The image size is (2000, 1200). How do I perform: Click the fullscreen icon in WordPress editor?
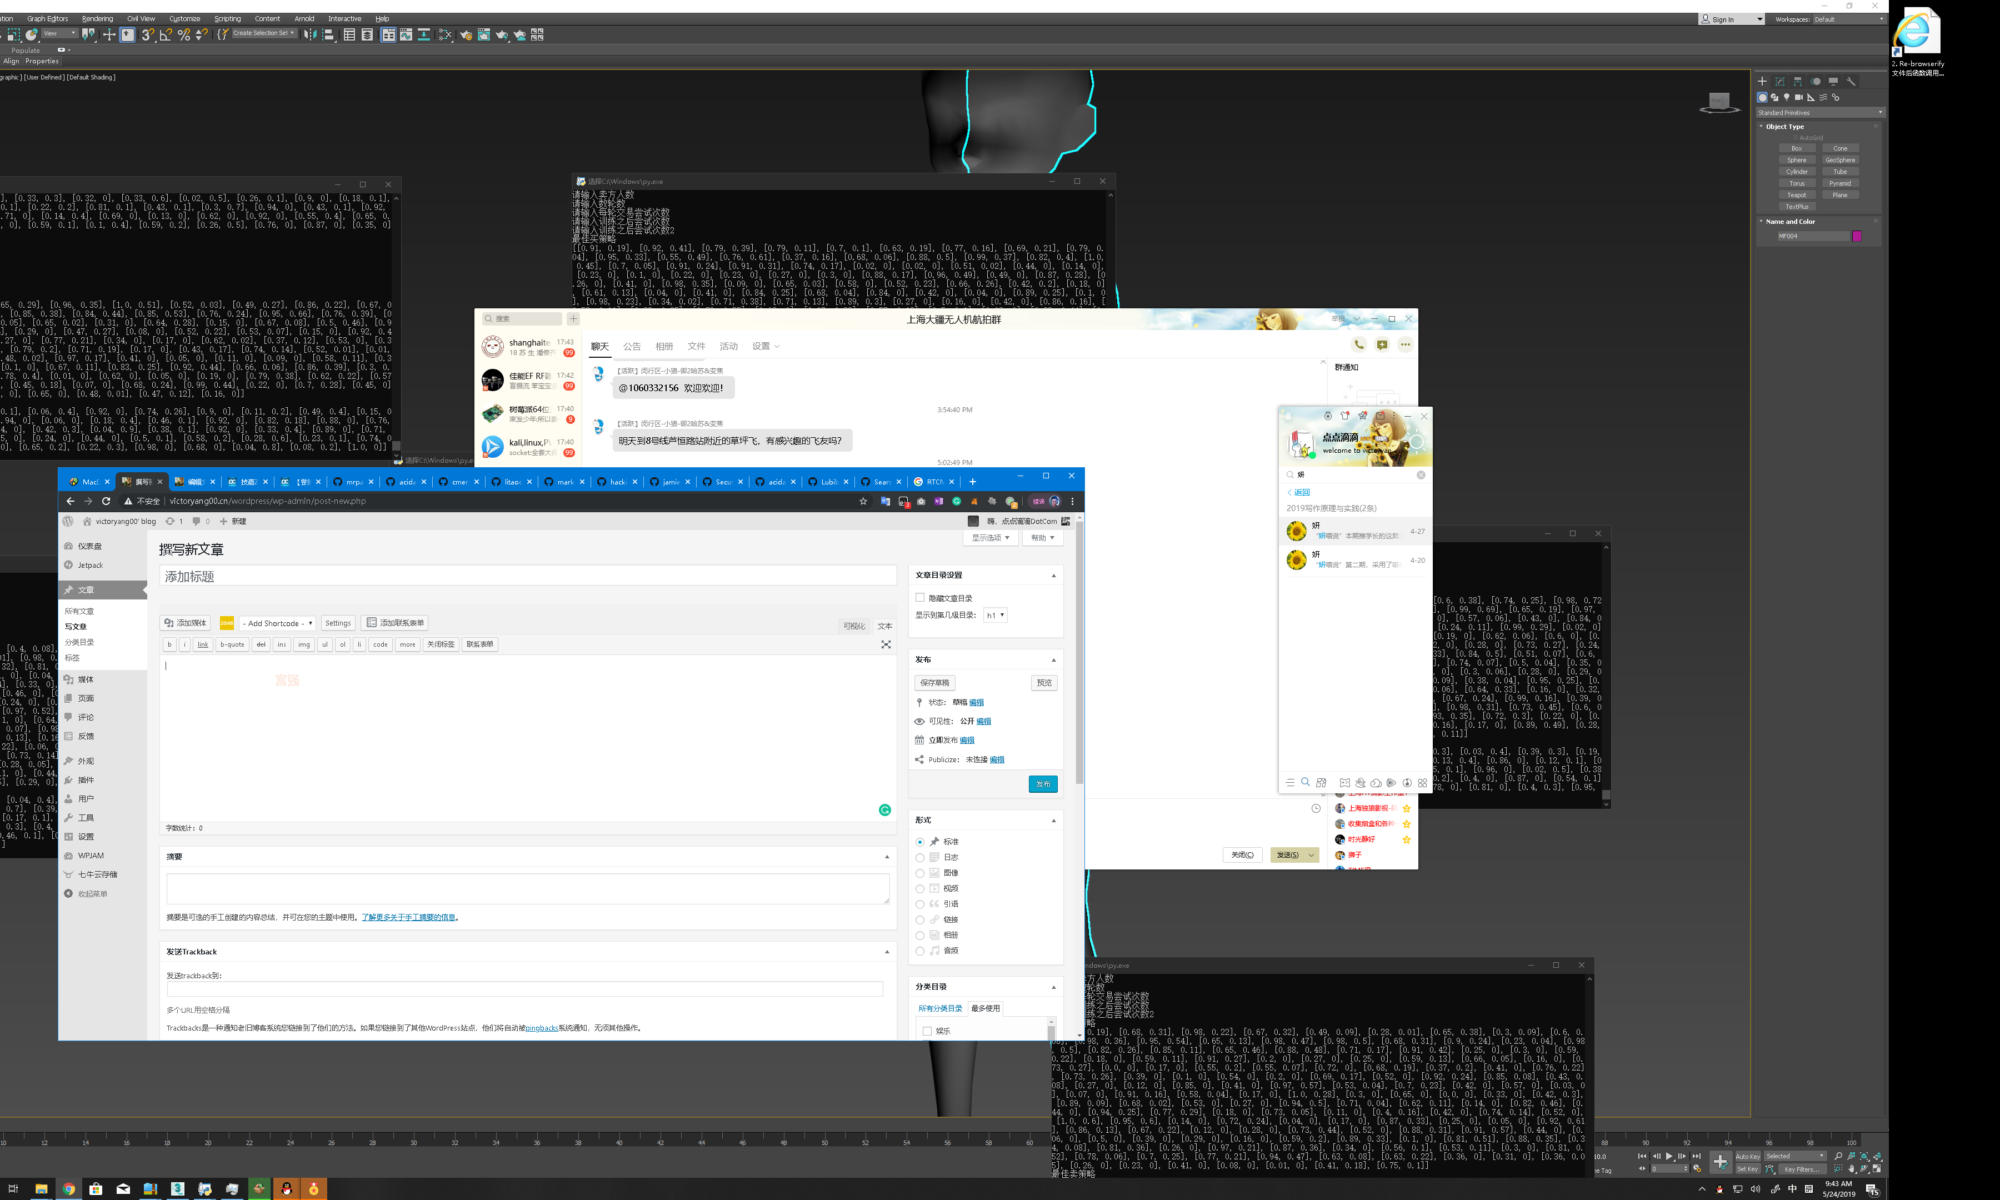click(x=886, y=644)
